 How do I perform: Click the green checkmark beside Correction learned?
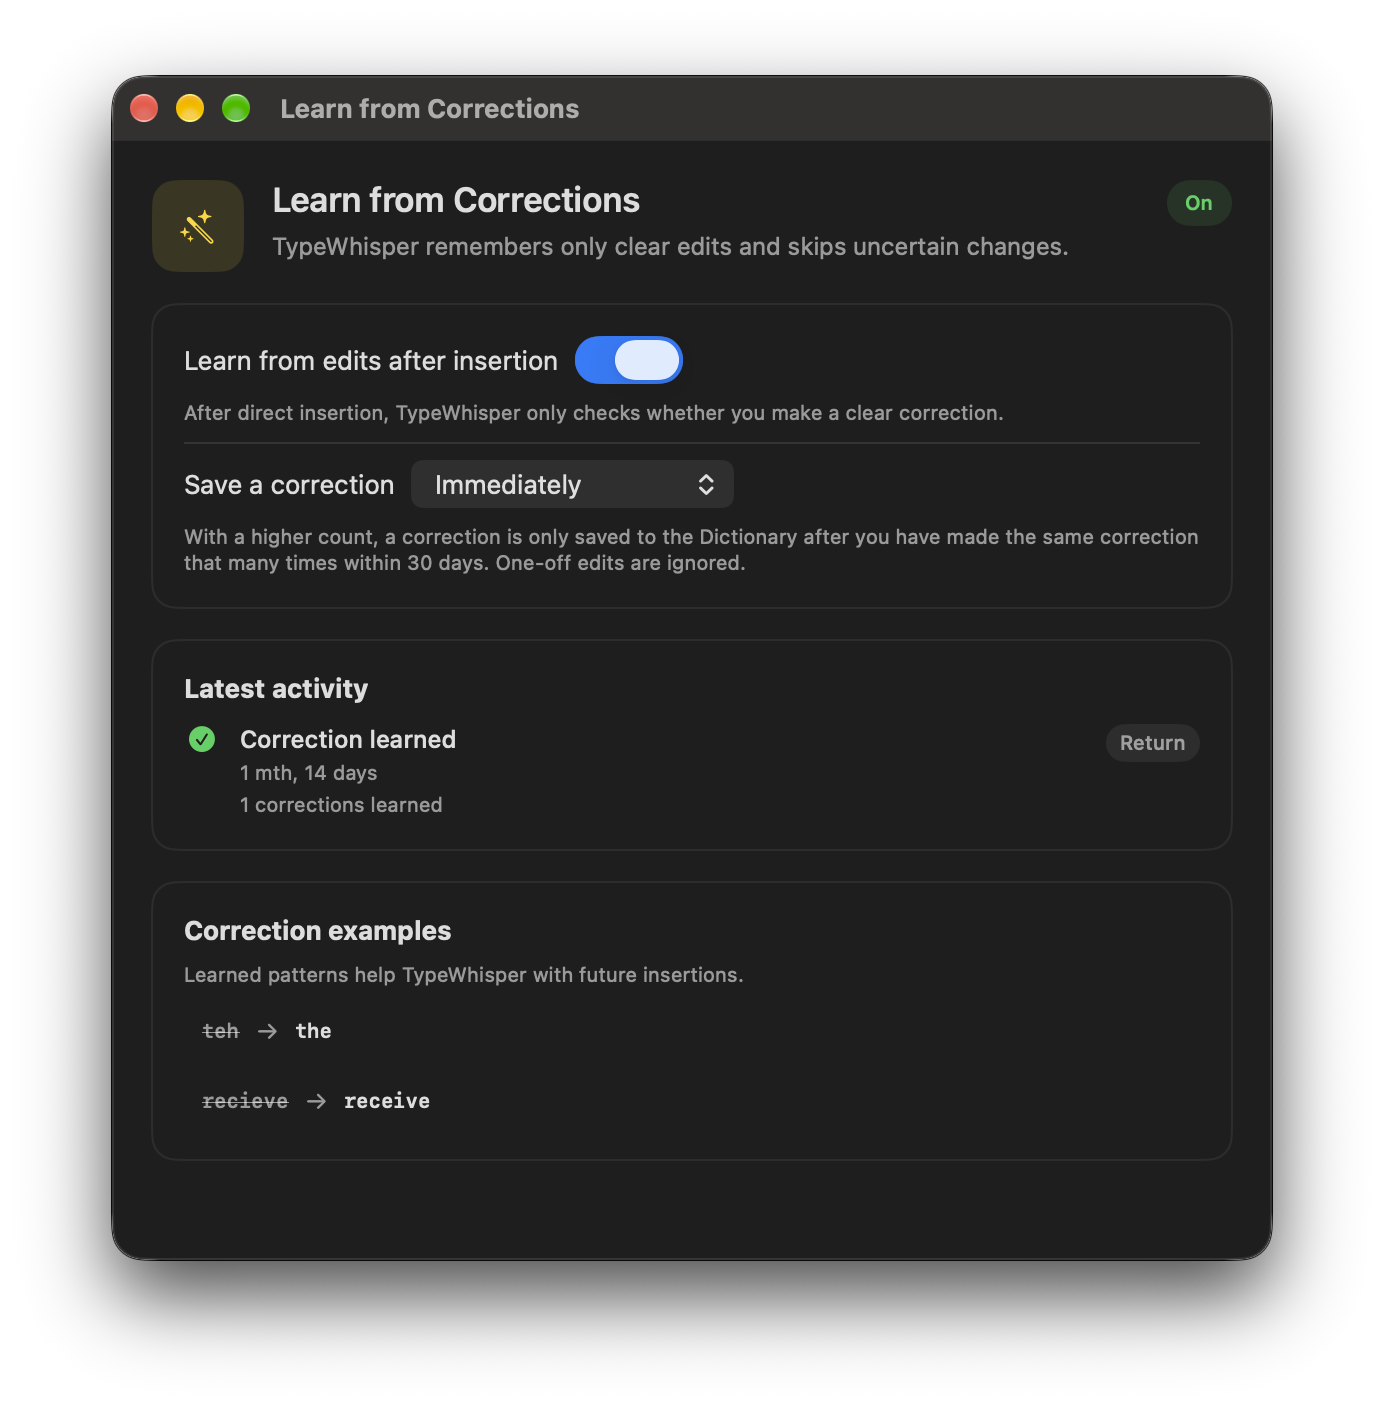(x=202, y=739)
